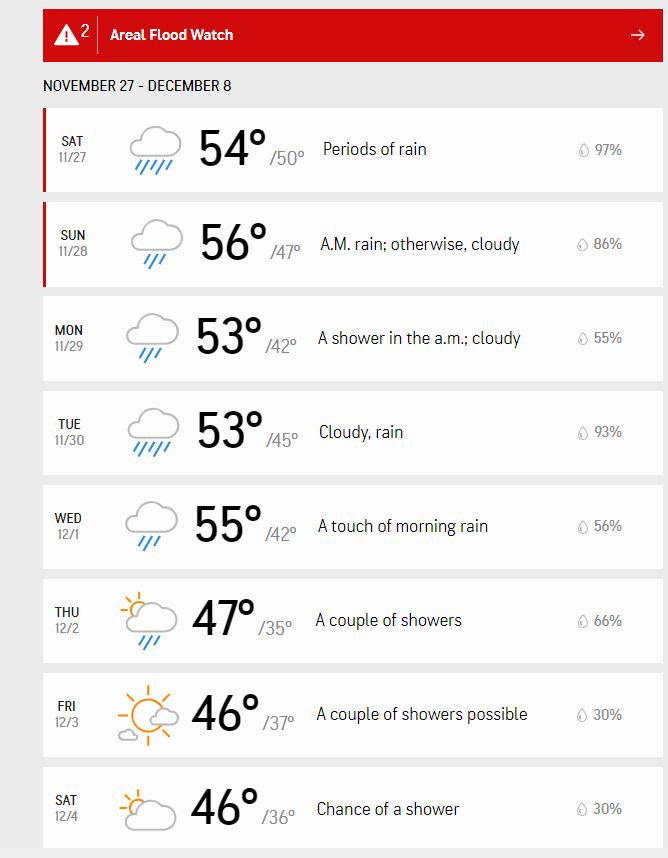Screen dimensions: 668x858
Task: Click the raindrop icon beside 93%
Action: [x=583, y=433]
